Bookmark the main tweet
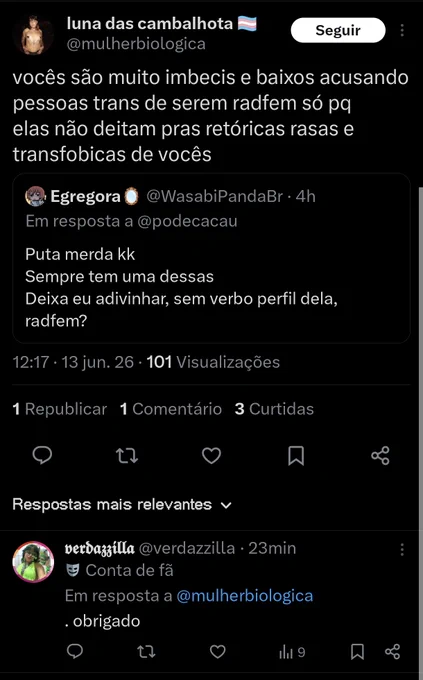The width and height of the screenshot is (423, 680). (x=296, y=455)
